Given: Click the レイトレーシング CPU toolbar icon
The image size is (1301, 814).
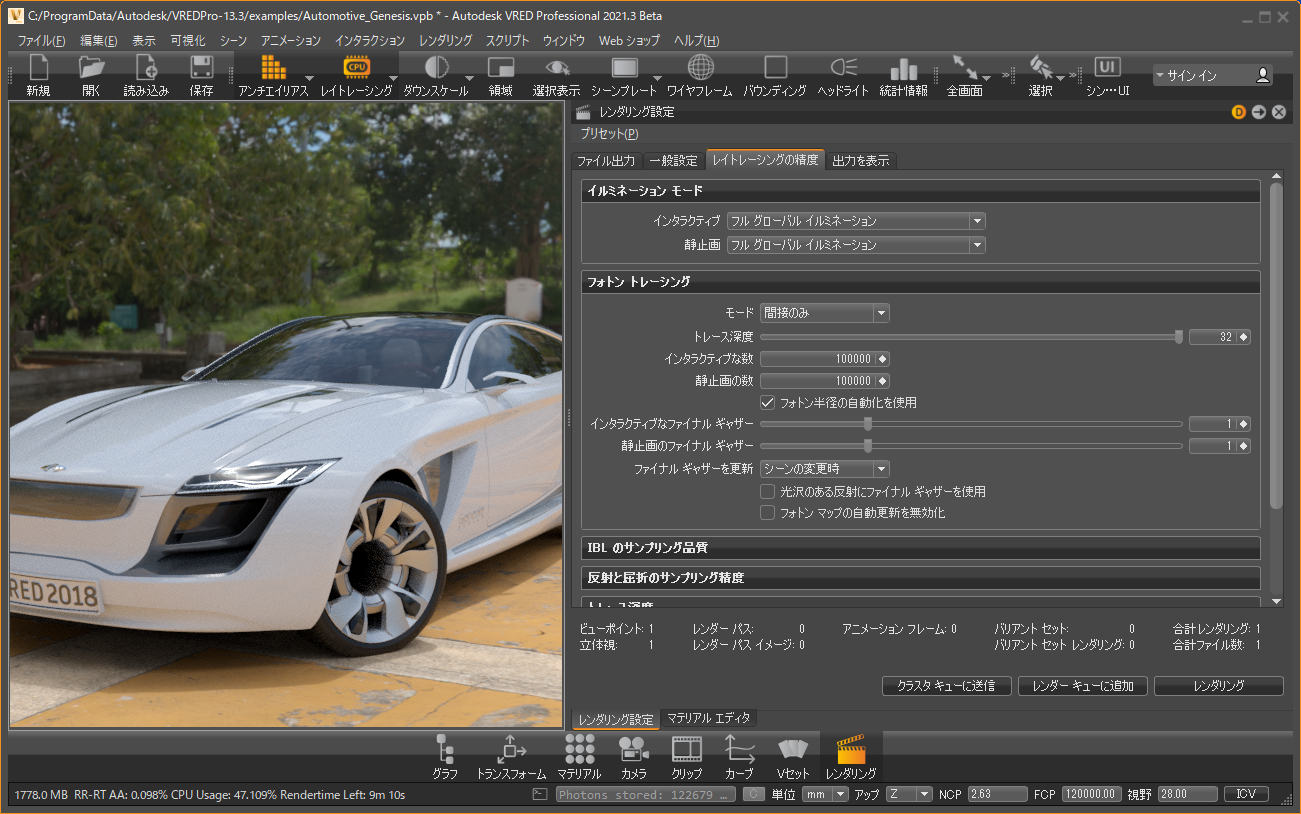Looking at the screenshot, I should (356, 68).
